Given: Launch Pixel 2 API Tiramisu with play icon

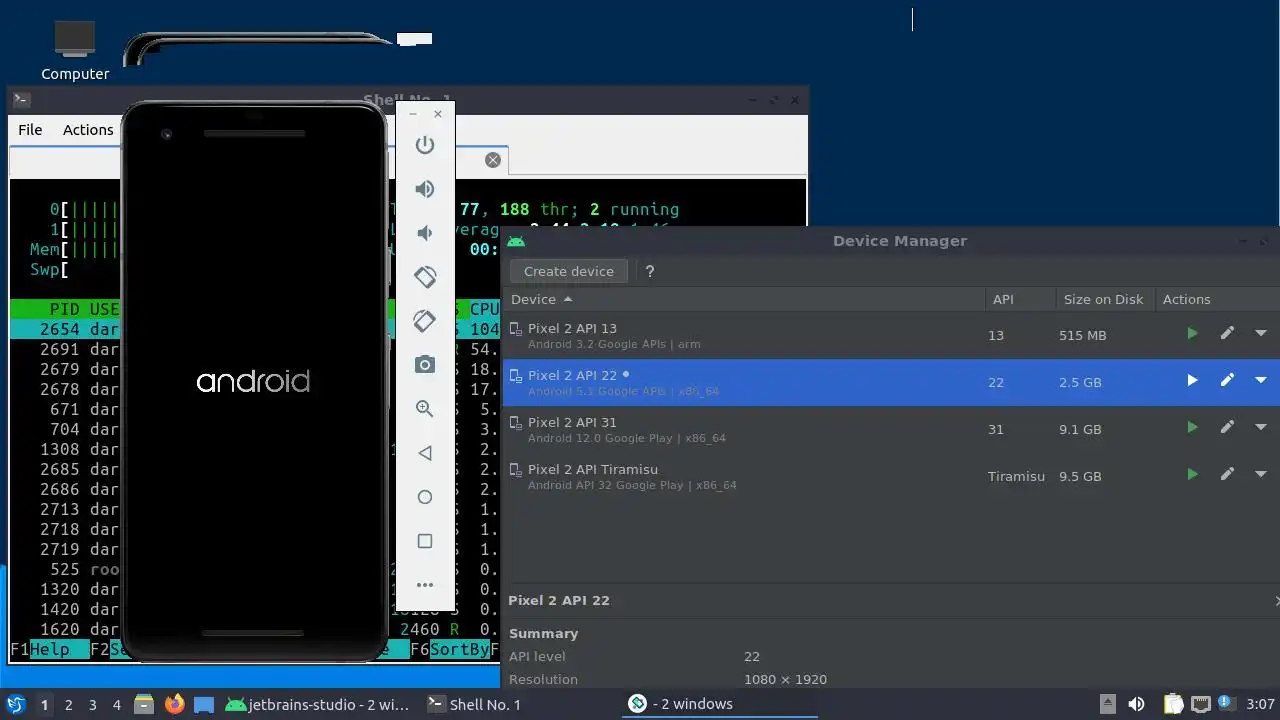Looking at the screenshot, I should [x=1192, y=475].
